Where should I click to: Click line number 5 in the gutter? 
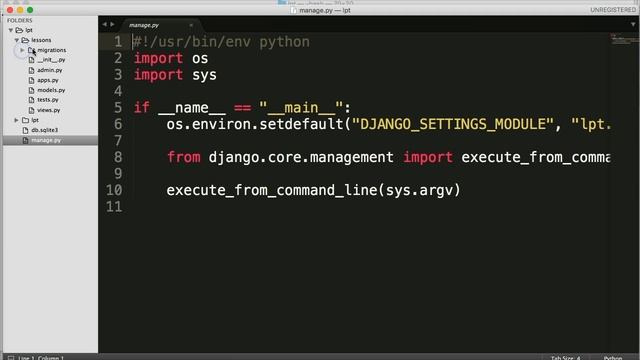click(x=118, y=108)
